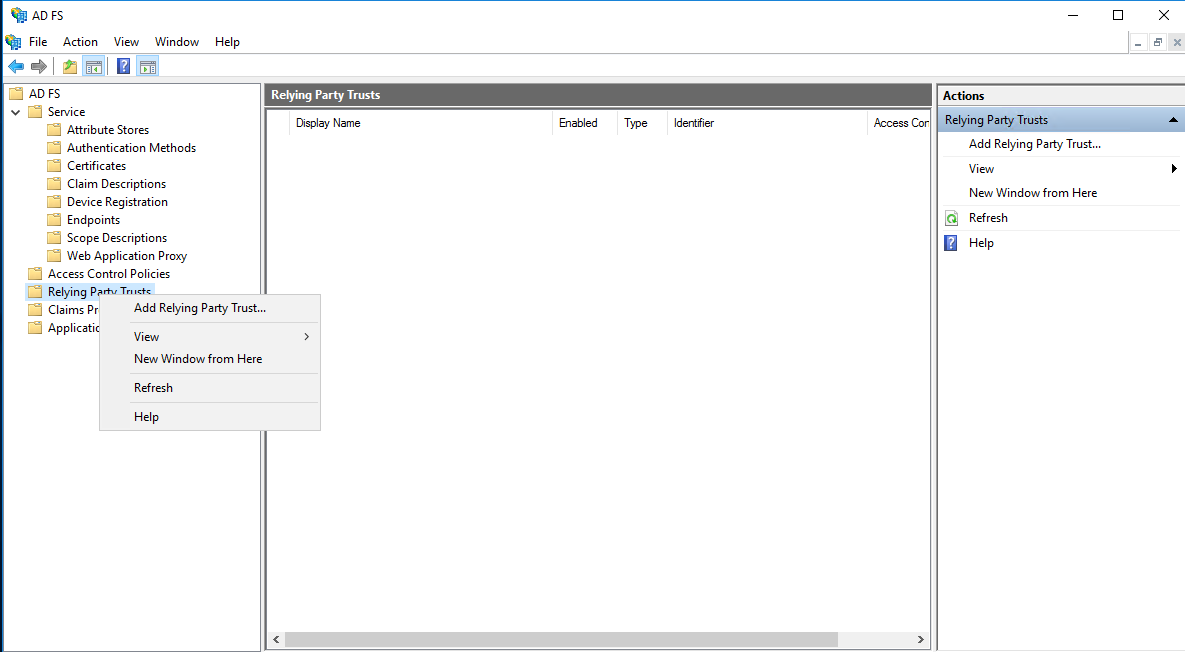
Task: Open the View menu in menu bar
Action: pyautogui.click(x=126, y=42)
